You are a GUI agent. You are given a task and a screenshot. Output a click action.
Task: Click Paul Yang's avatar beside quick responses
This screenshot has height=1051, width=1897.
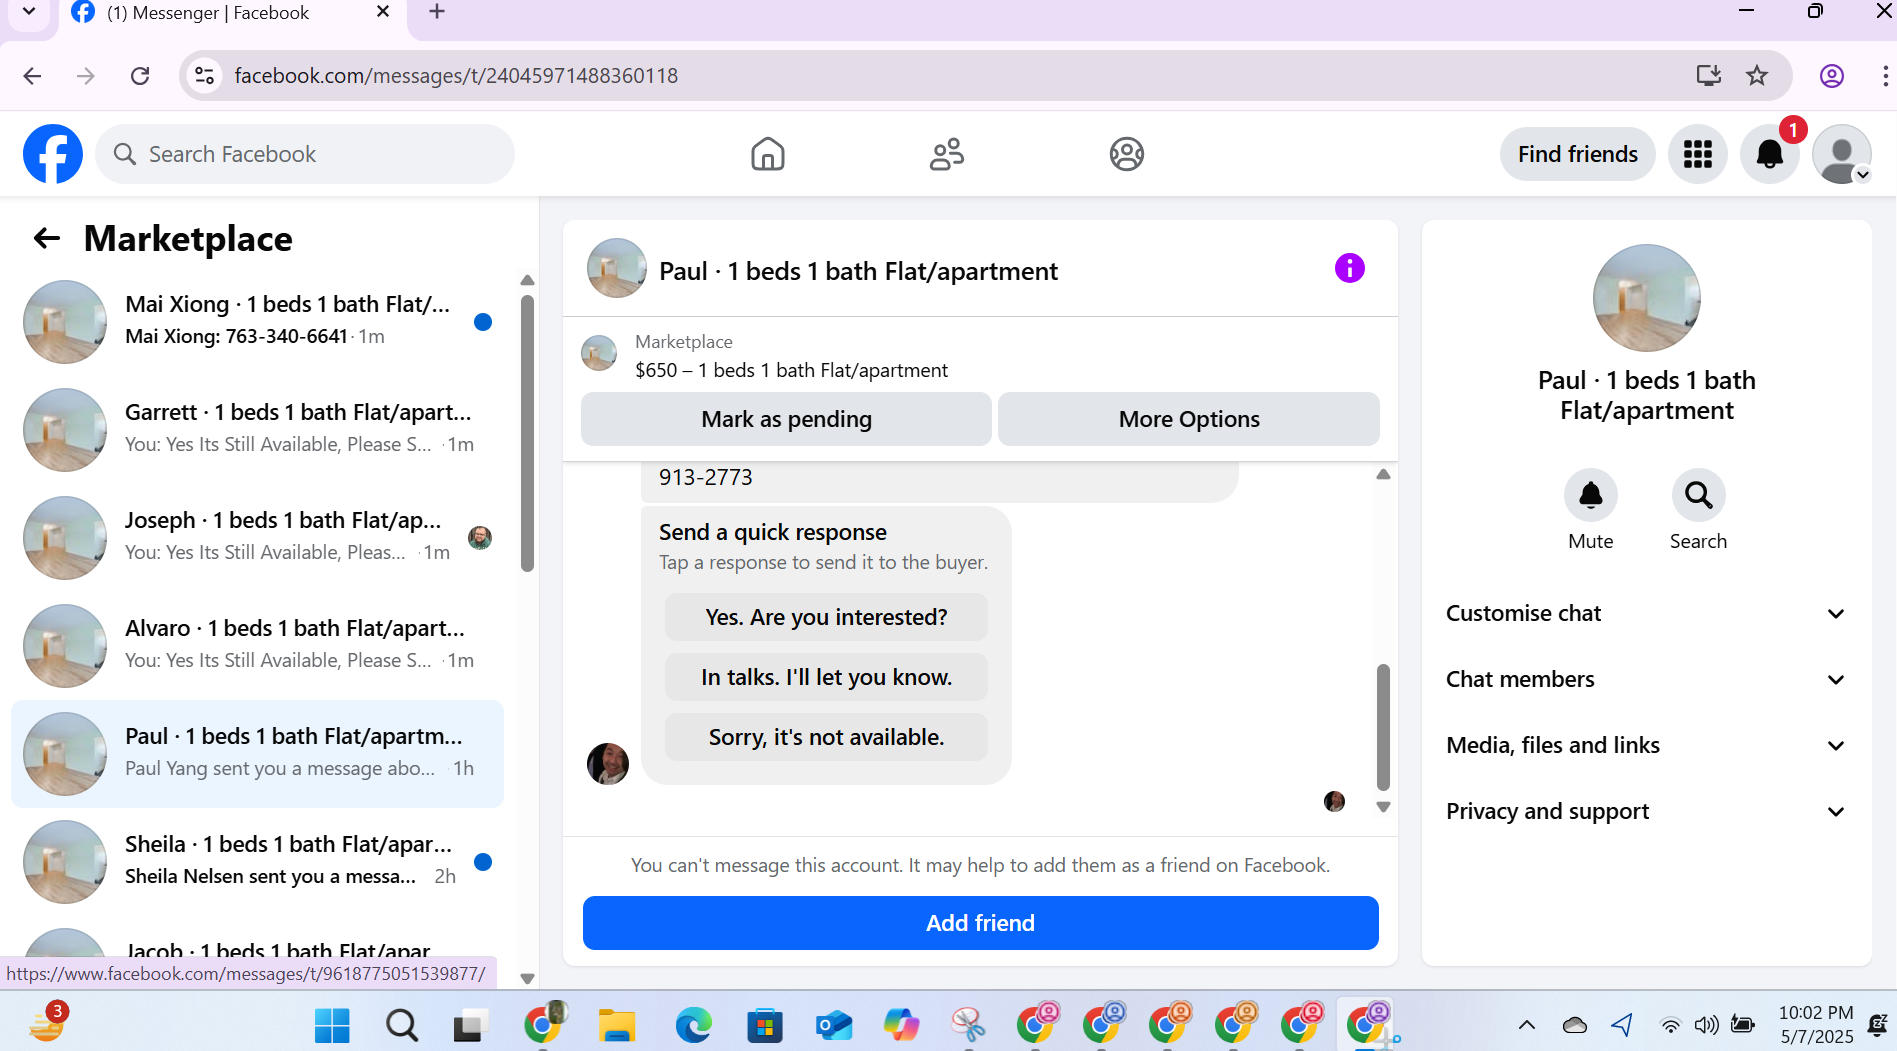point(608,764)
